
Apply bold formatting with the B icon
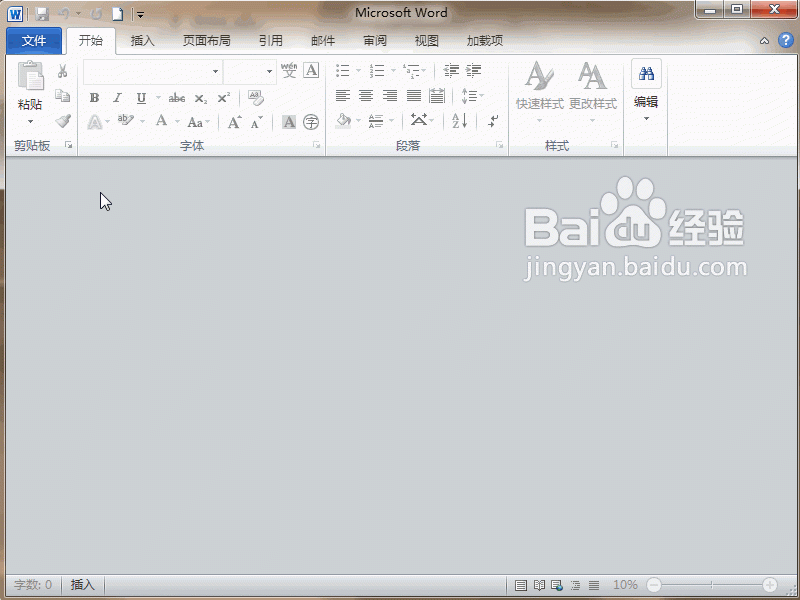tap(95, 97)
